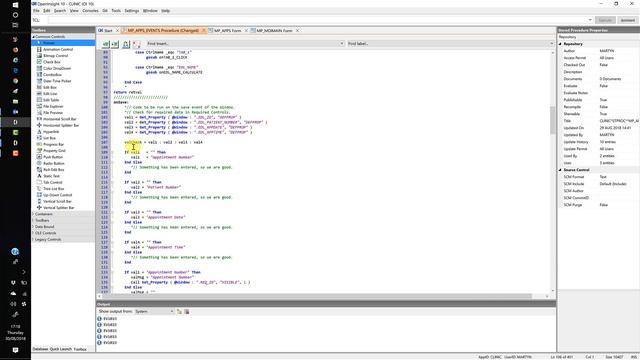
Task: Open the Windows Start button
Action: click(x=15, y=4)
